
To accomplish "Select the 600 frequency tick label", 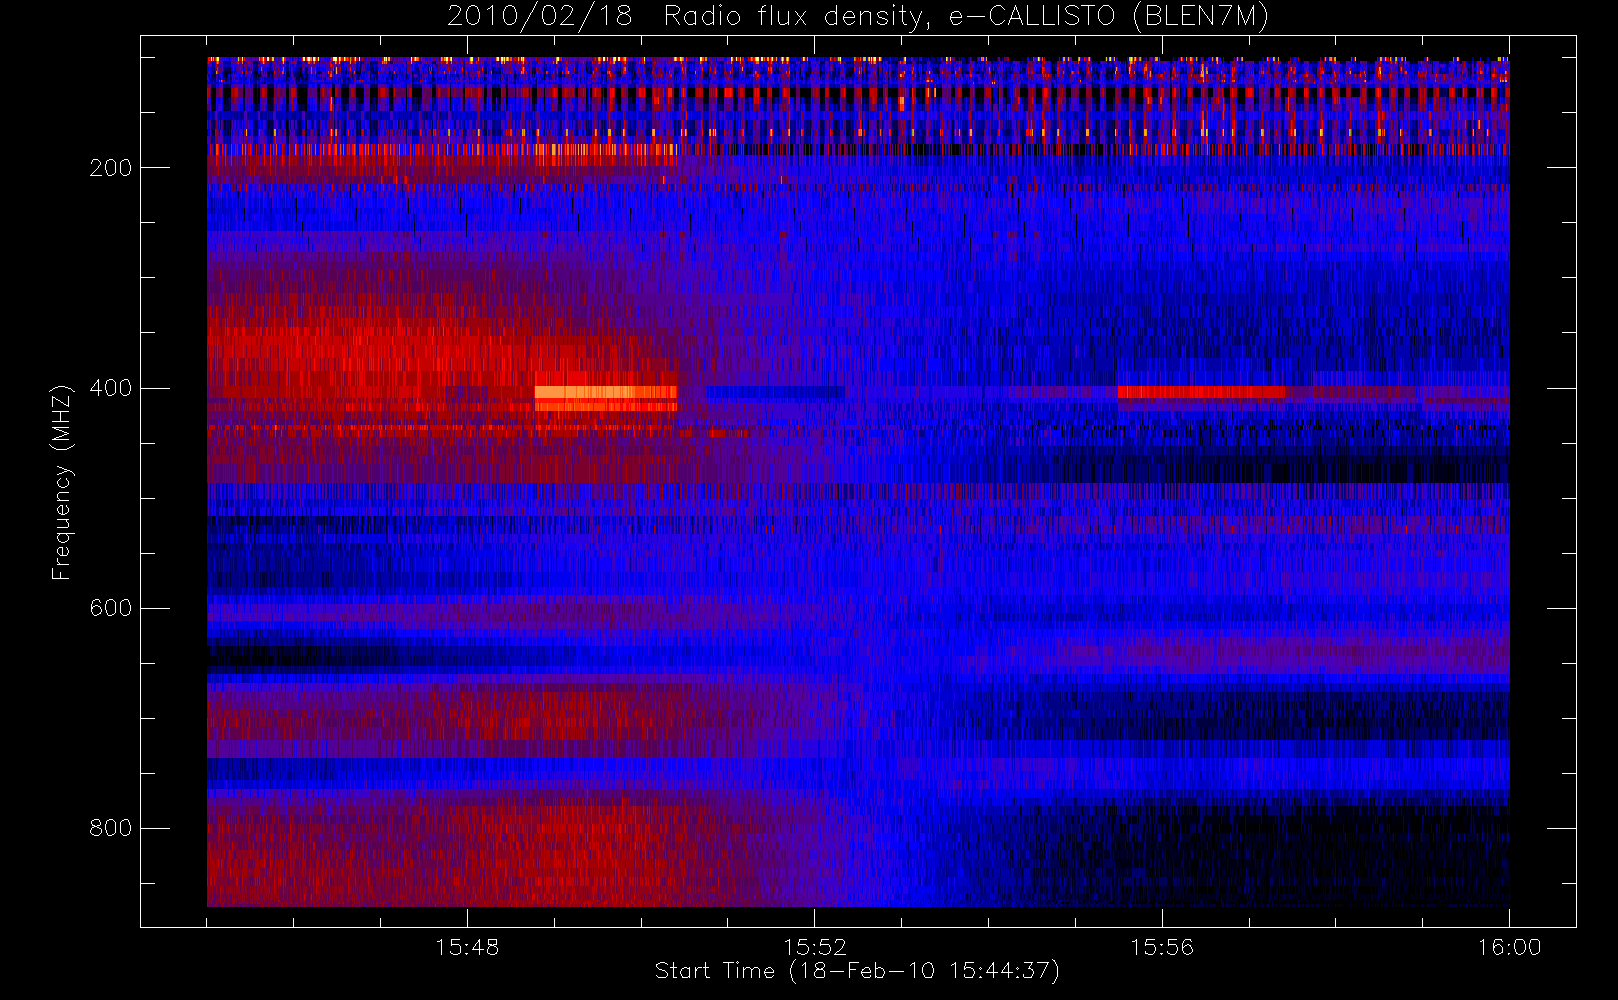I will (x=110, y=608).
